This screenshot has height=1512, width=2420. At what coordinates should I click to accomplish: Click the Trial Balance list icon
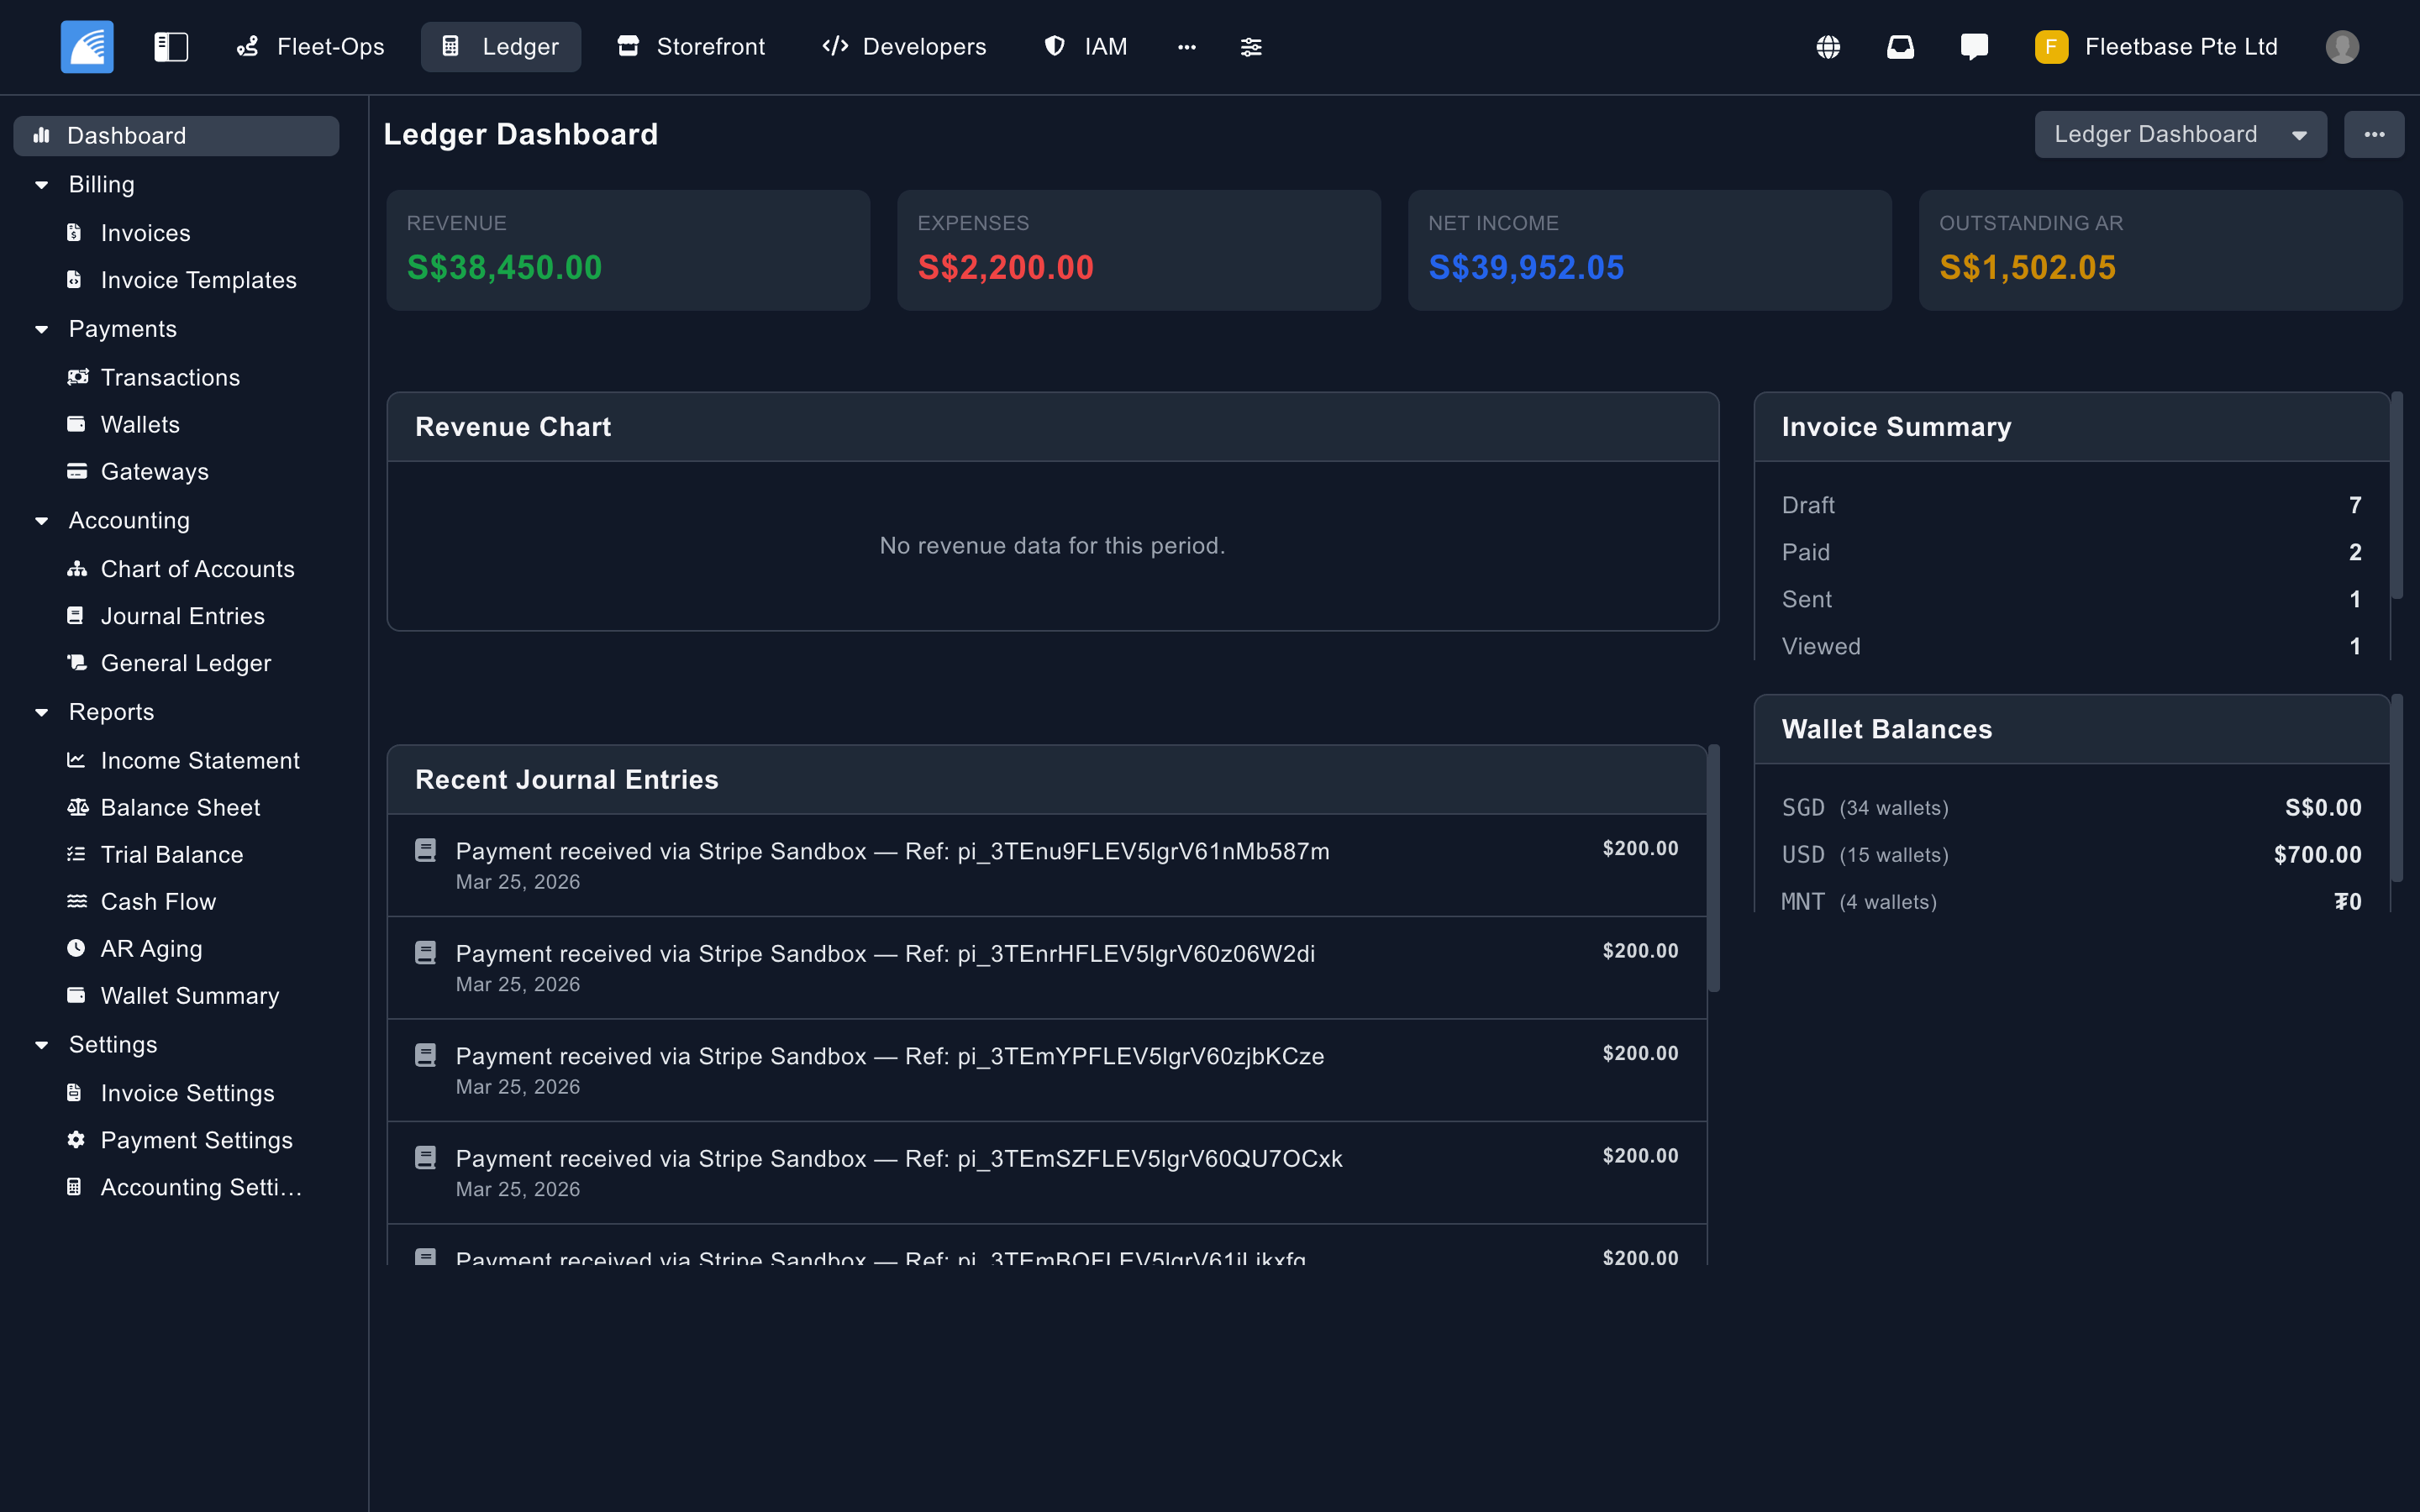click(x=76, y=854)
